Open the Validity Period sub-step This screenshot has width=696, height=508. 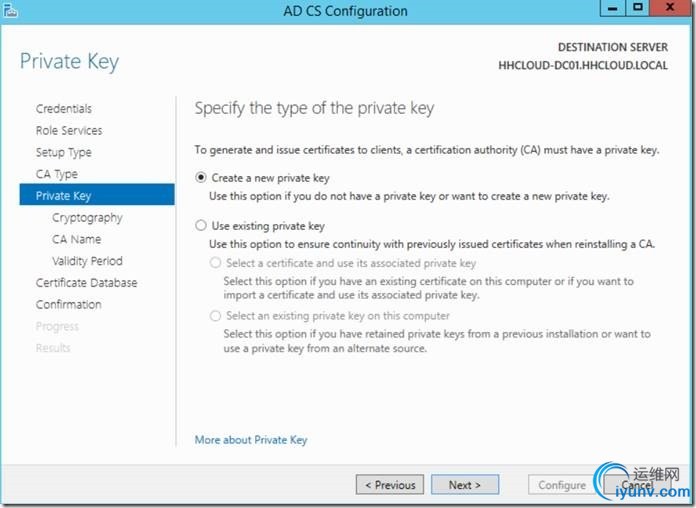pyautogui.click(x=87, y=261)
